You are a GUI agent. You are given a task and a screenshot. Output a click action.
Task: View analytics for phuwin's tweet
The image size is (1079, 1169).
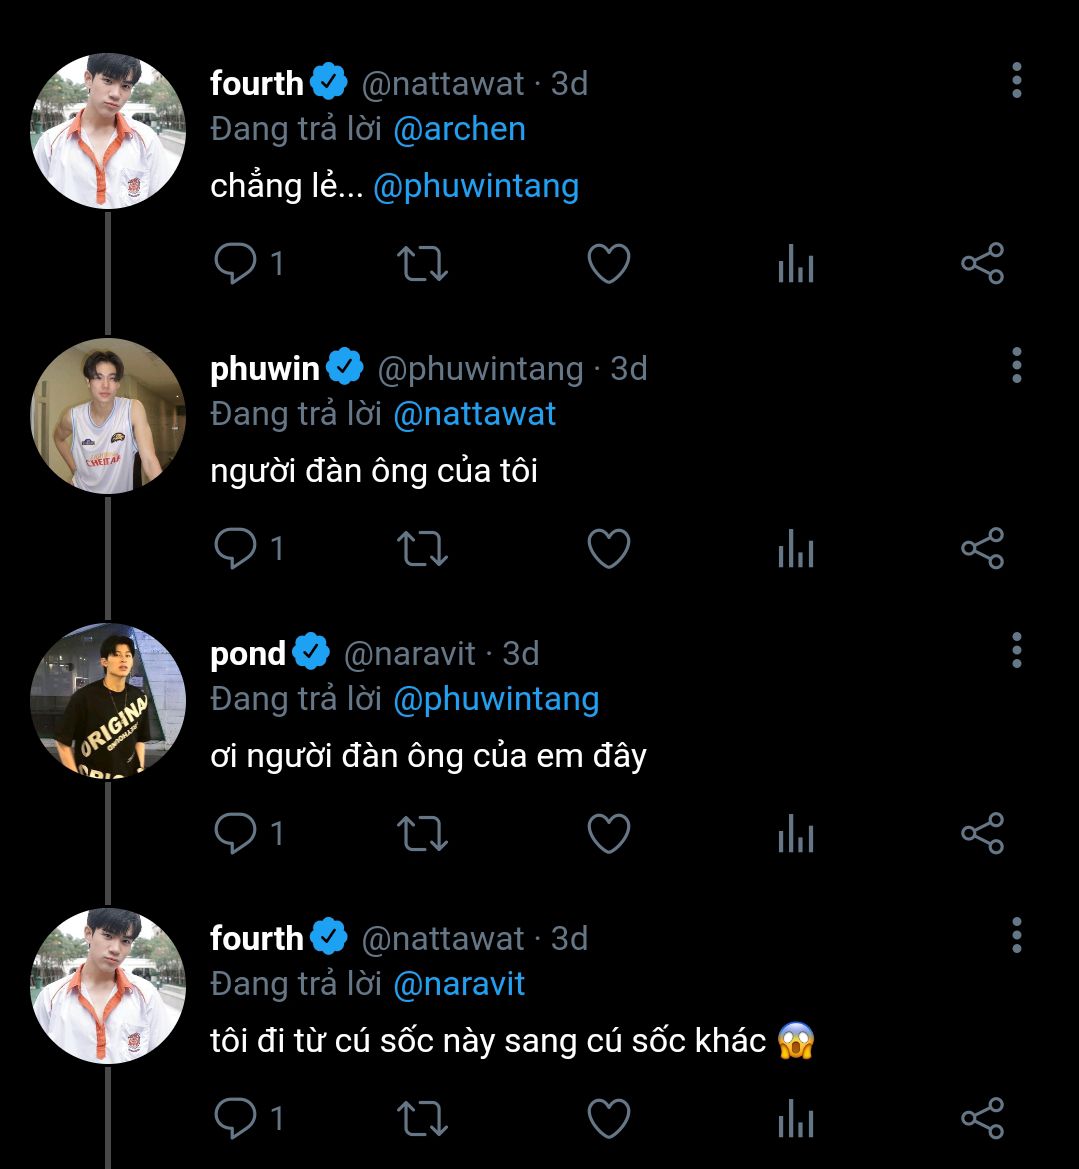pos(795,549)
